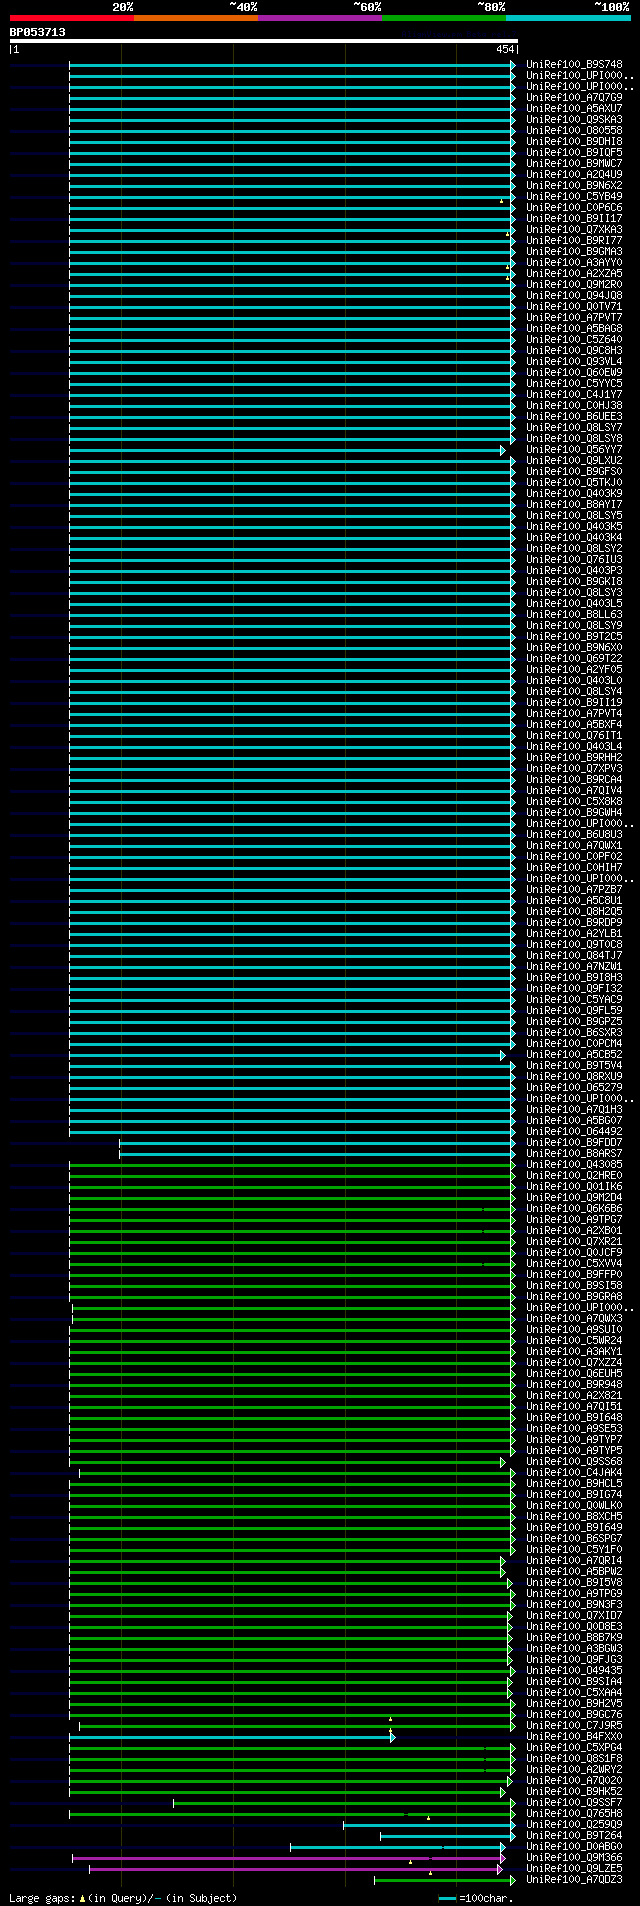Click label UniRef100_Q7XKA3

pyautogui.click(x=574, y=229)
